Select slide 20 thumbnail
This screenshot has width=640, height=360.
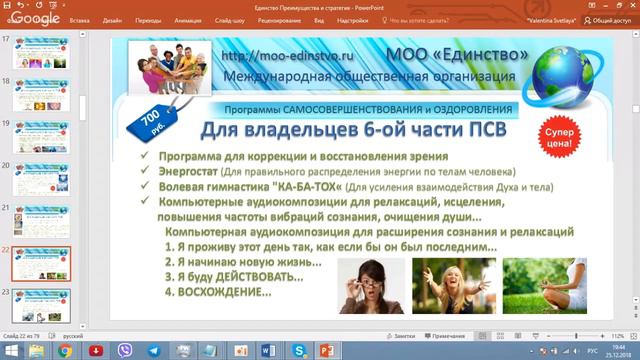tap(41, 180)
